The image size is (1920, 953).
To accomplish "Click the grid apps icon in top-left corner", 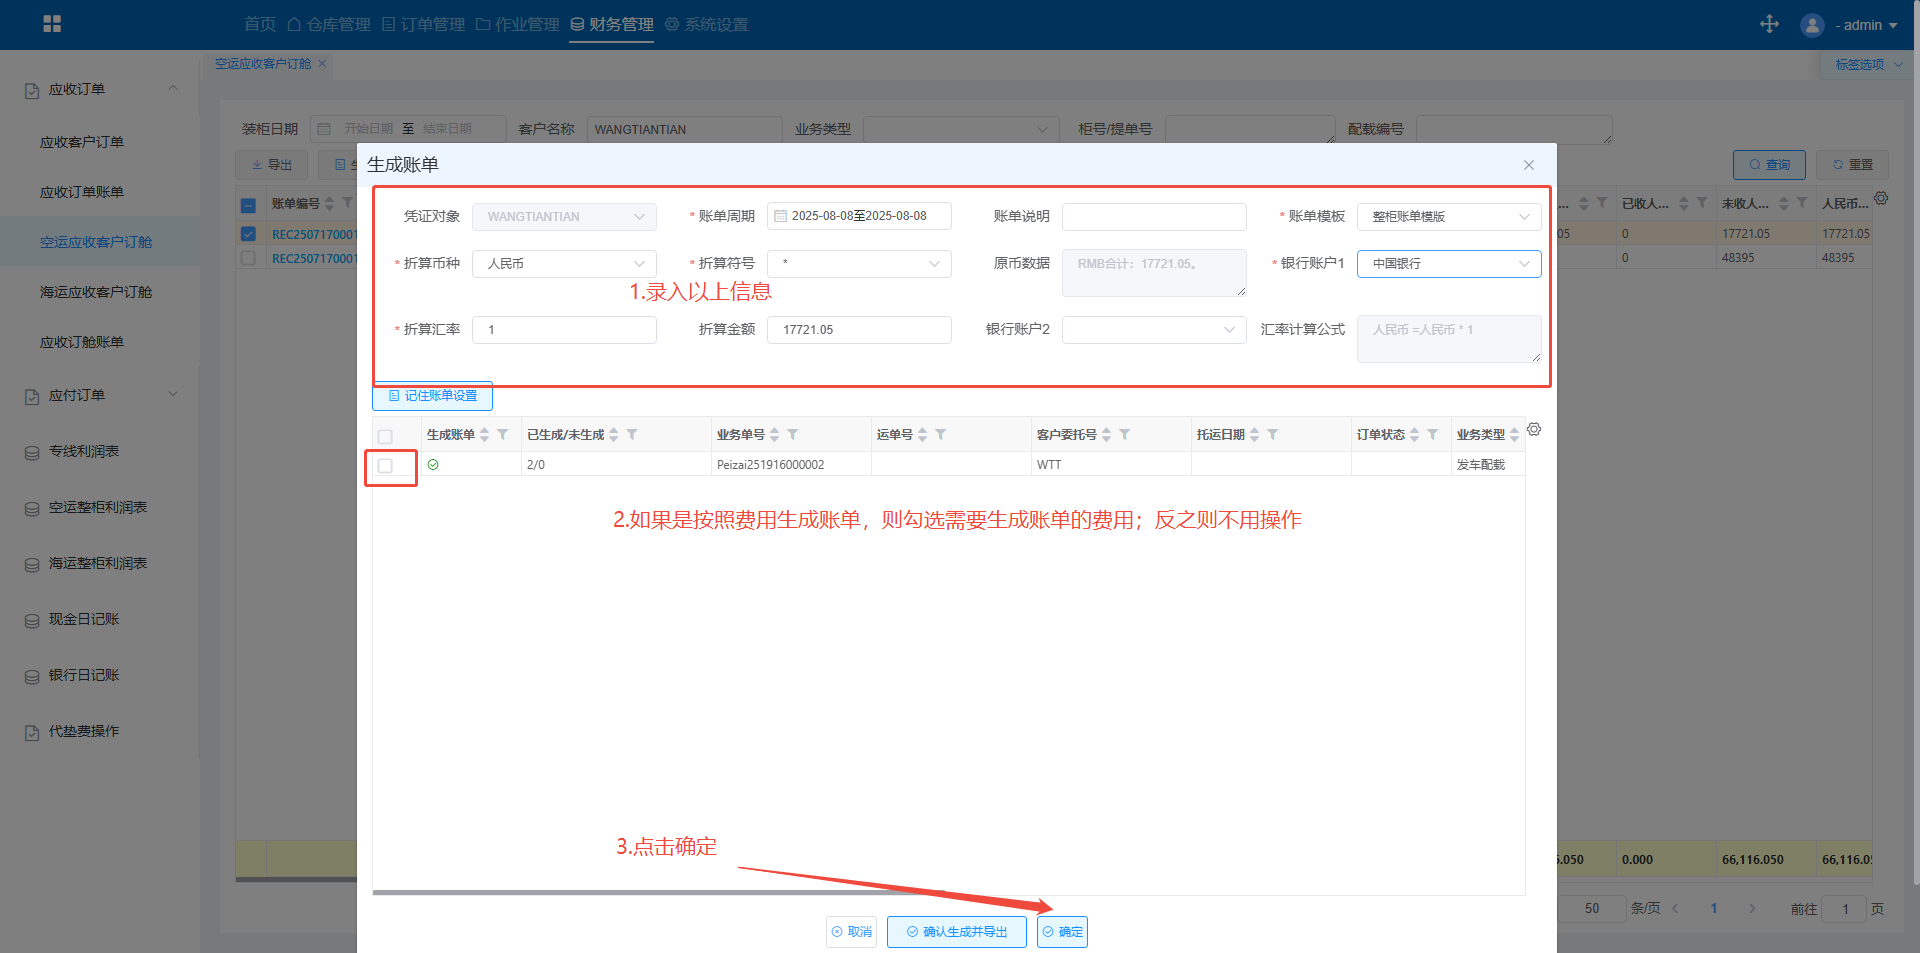I will coord(52,24).
